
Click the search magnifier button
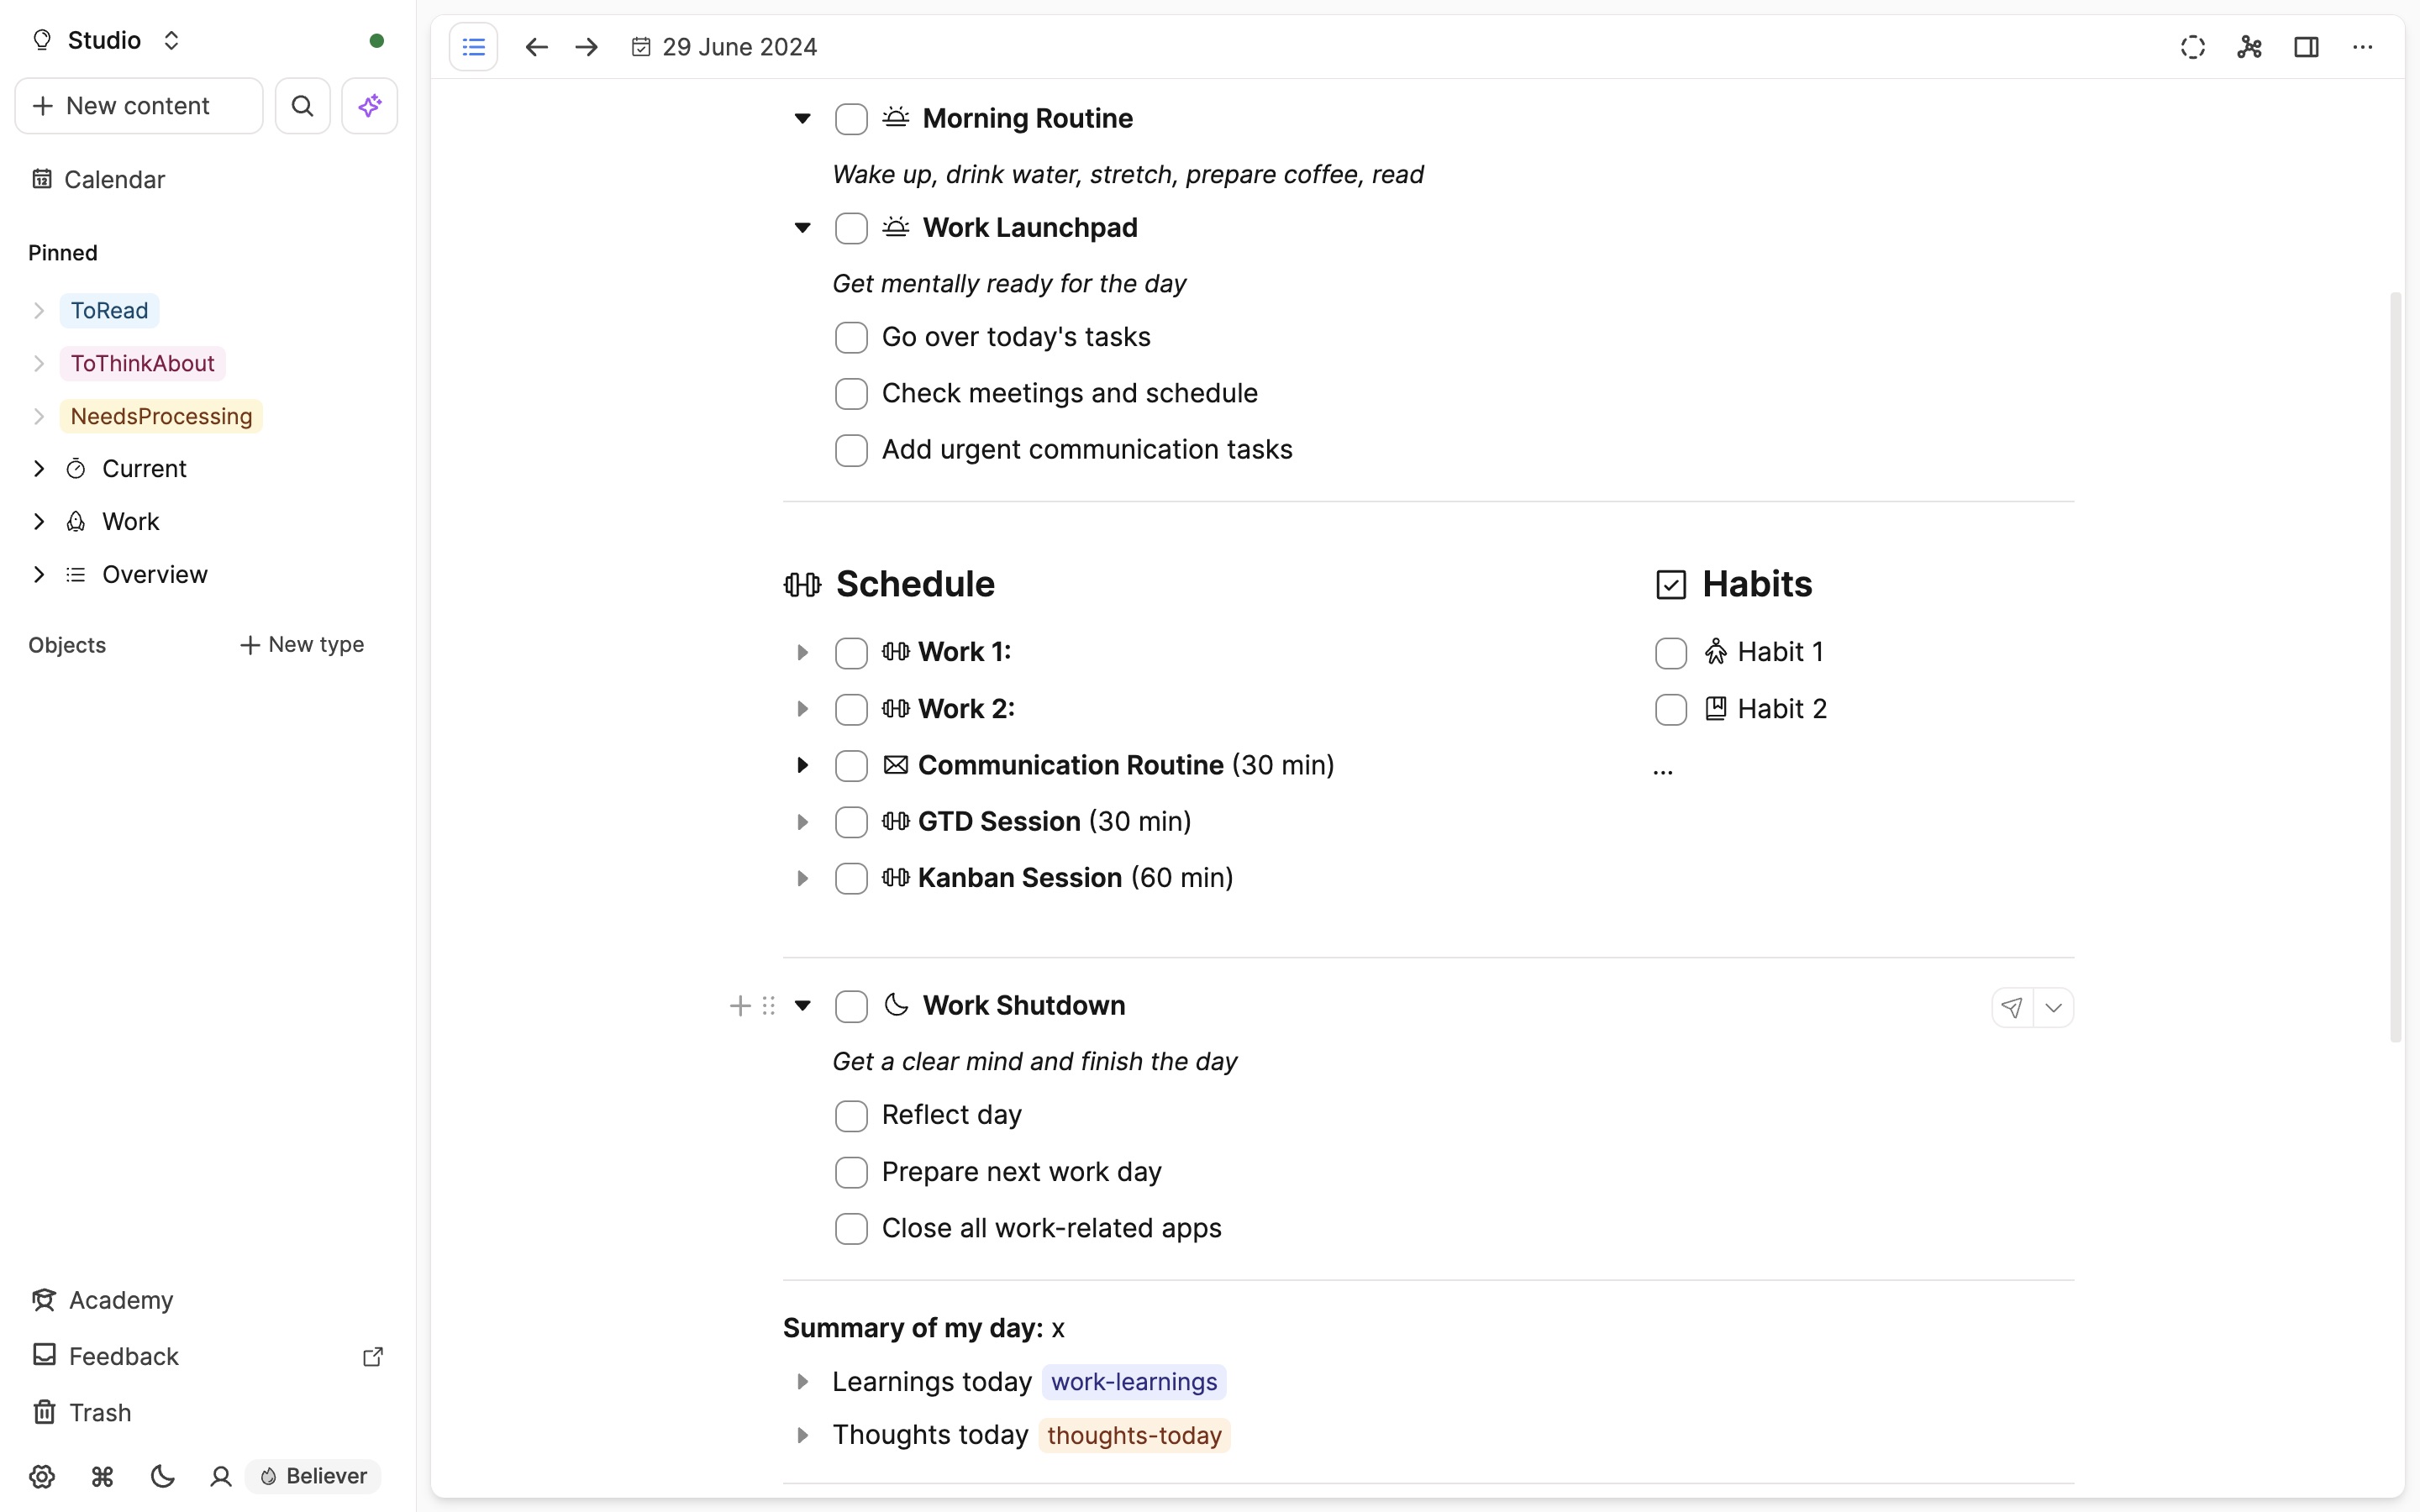302,106
